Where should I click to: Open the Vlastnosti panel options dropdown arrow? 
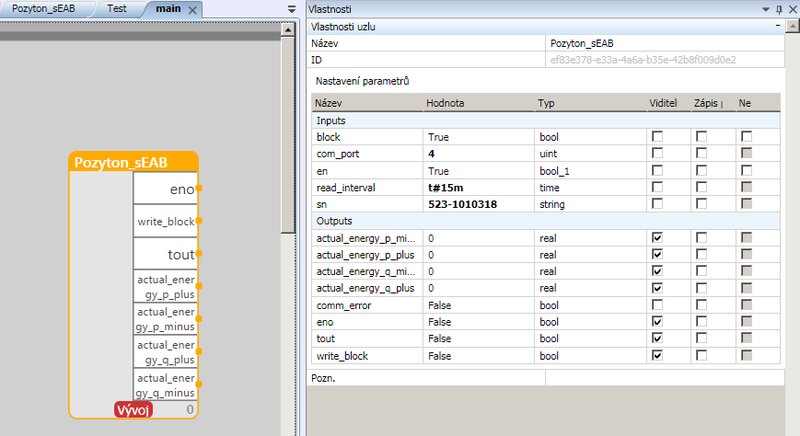pyautogui.click(x=765, y=9)
